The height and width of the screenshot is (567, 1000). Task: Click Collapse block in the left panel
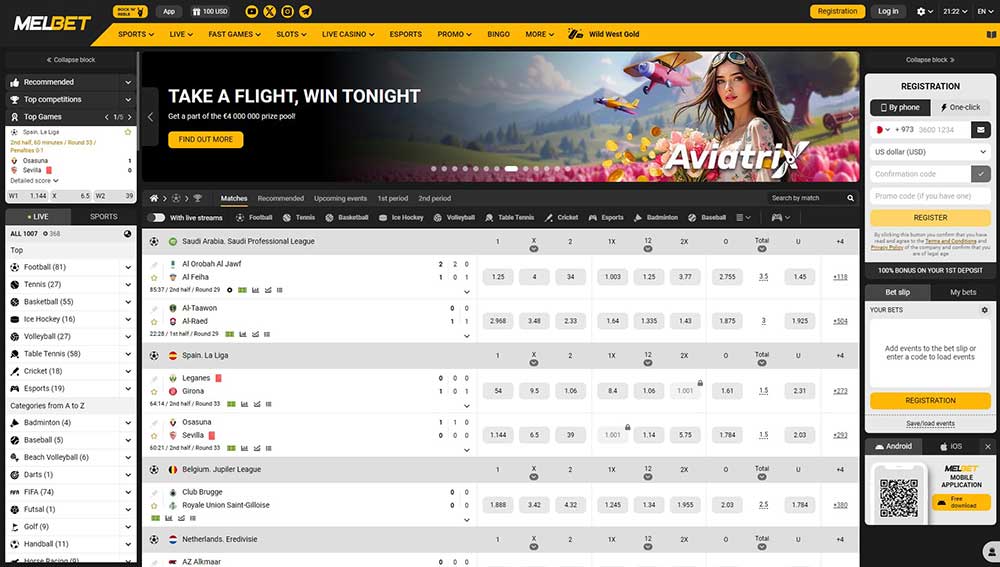coord(71,60)
